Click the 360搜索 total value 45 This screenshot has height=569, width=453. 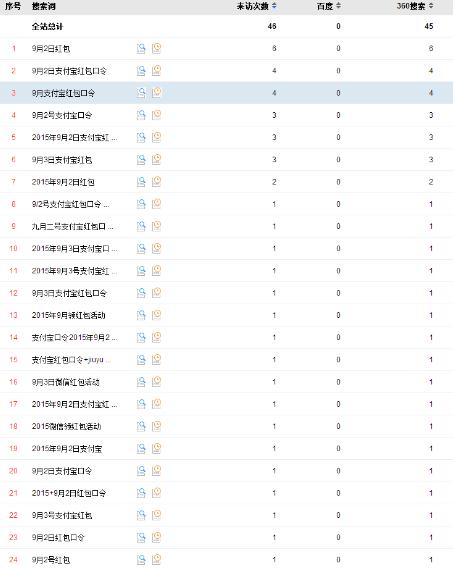point(429,26)
